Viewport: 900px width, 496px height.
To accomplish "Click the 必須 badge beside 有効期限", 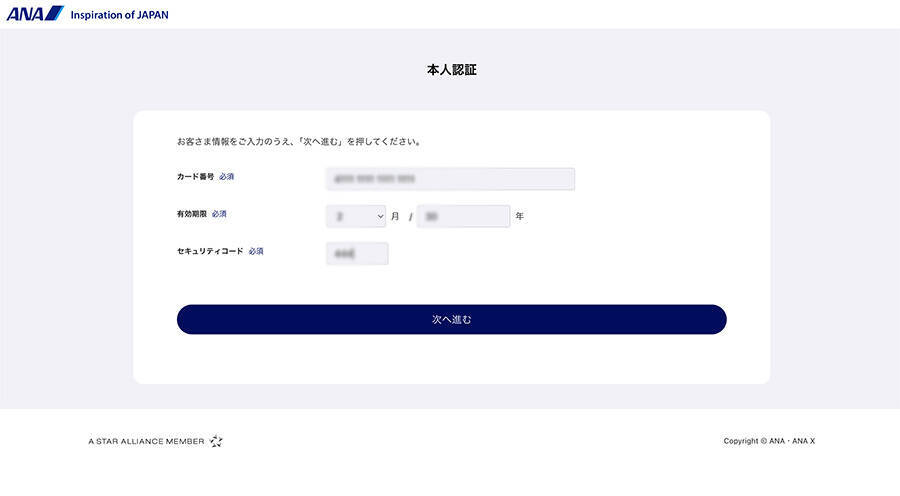I will [219, 214].
